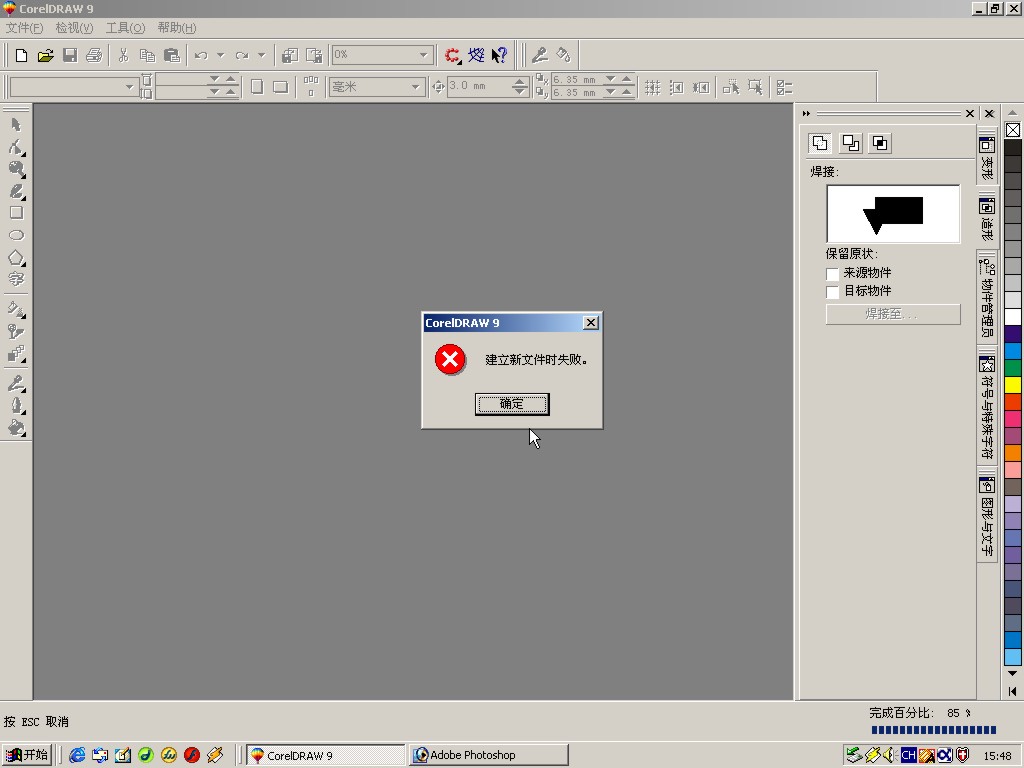
Task: Select the Zoom magnifier tool
Action: pyautogui.click(x=16, y=169)
